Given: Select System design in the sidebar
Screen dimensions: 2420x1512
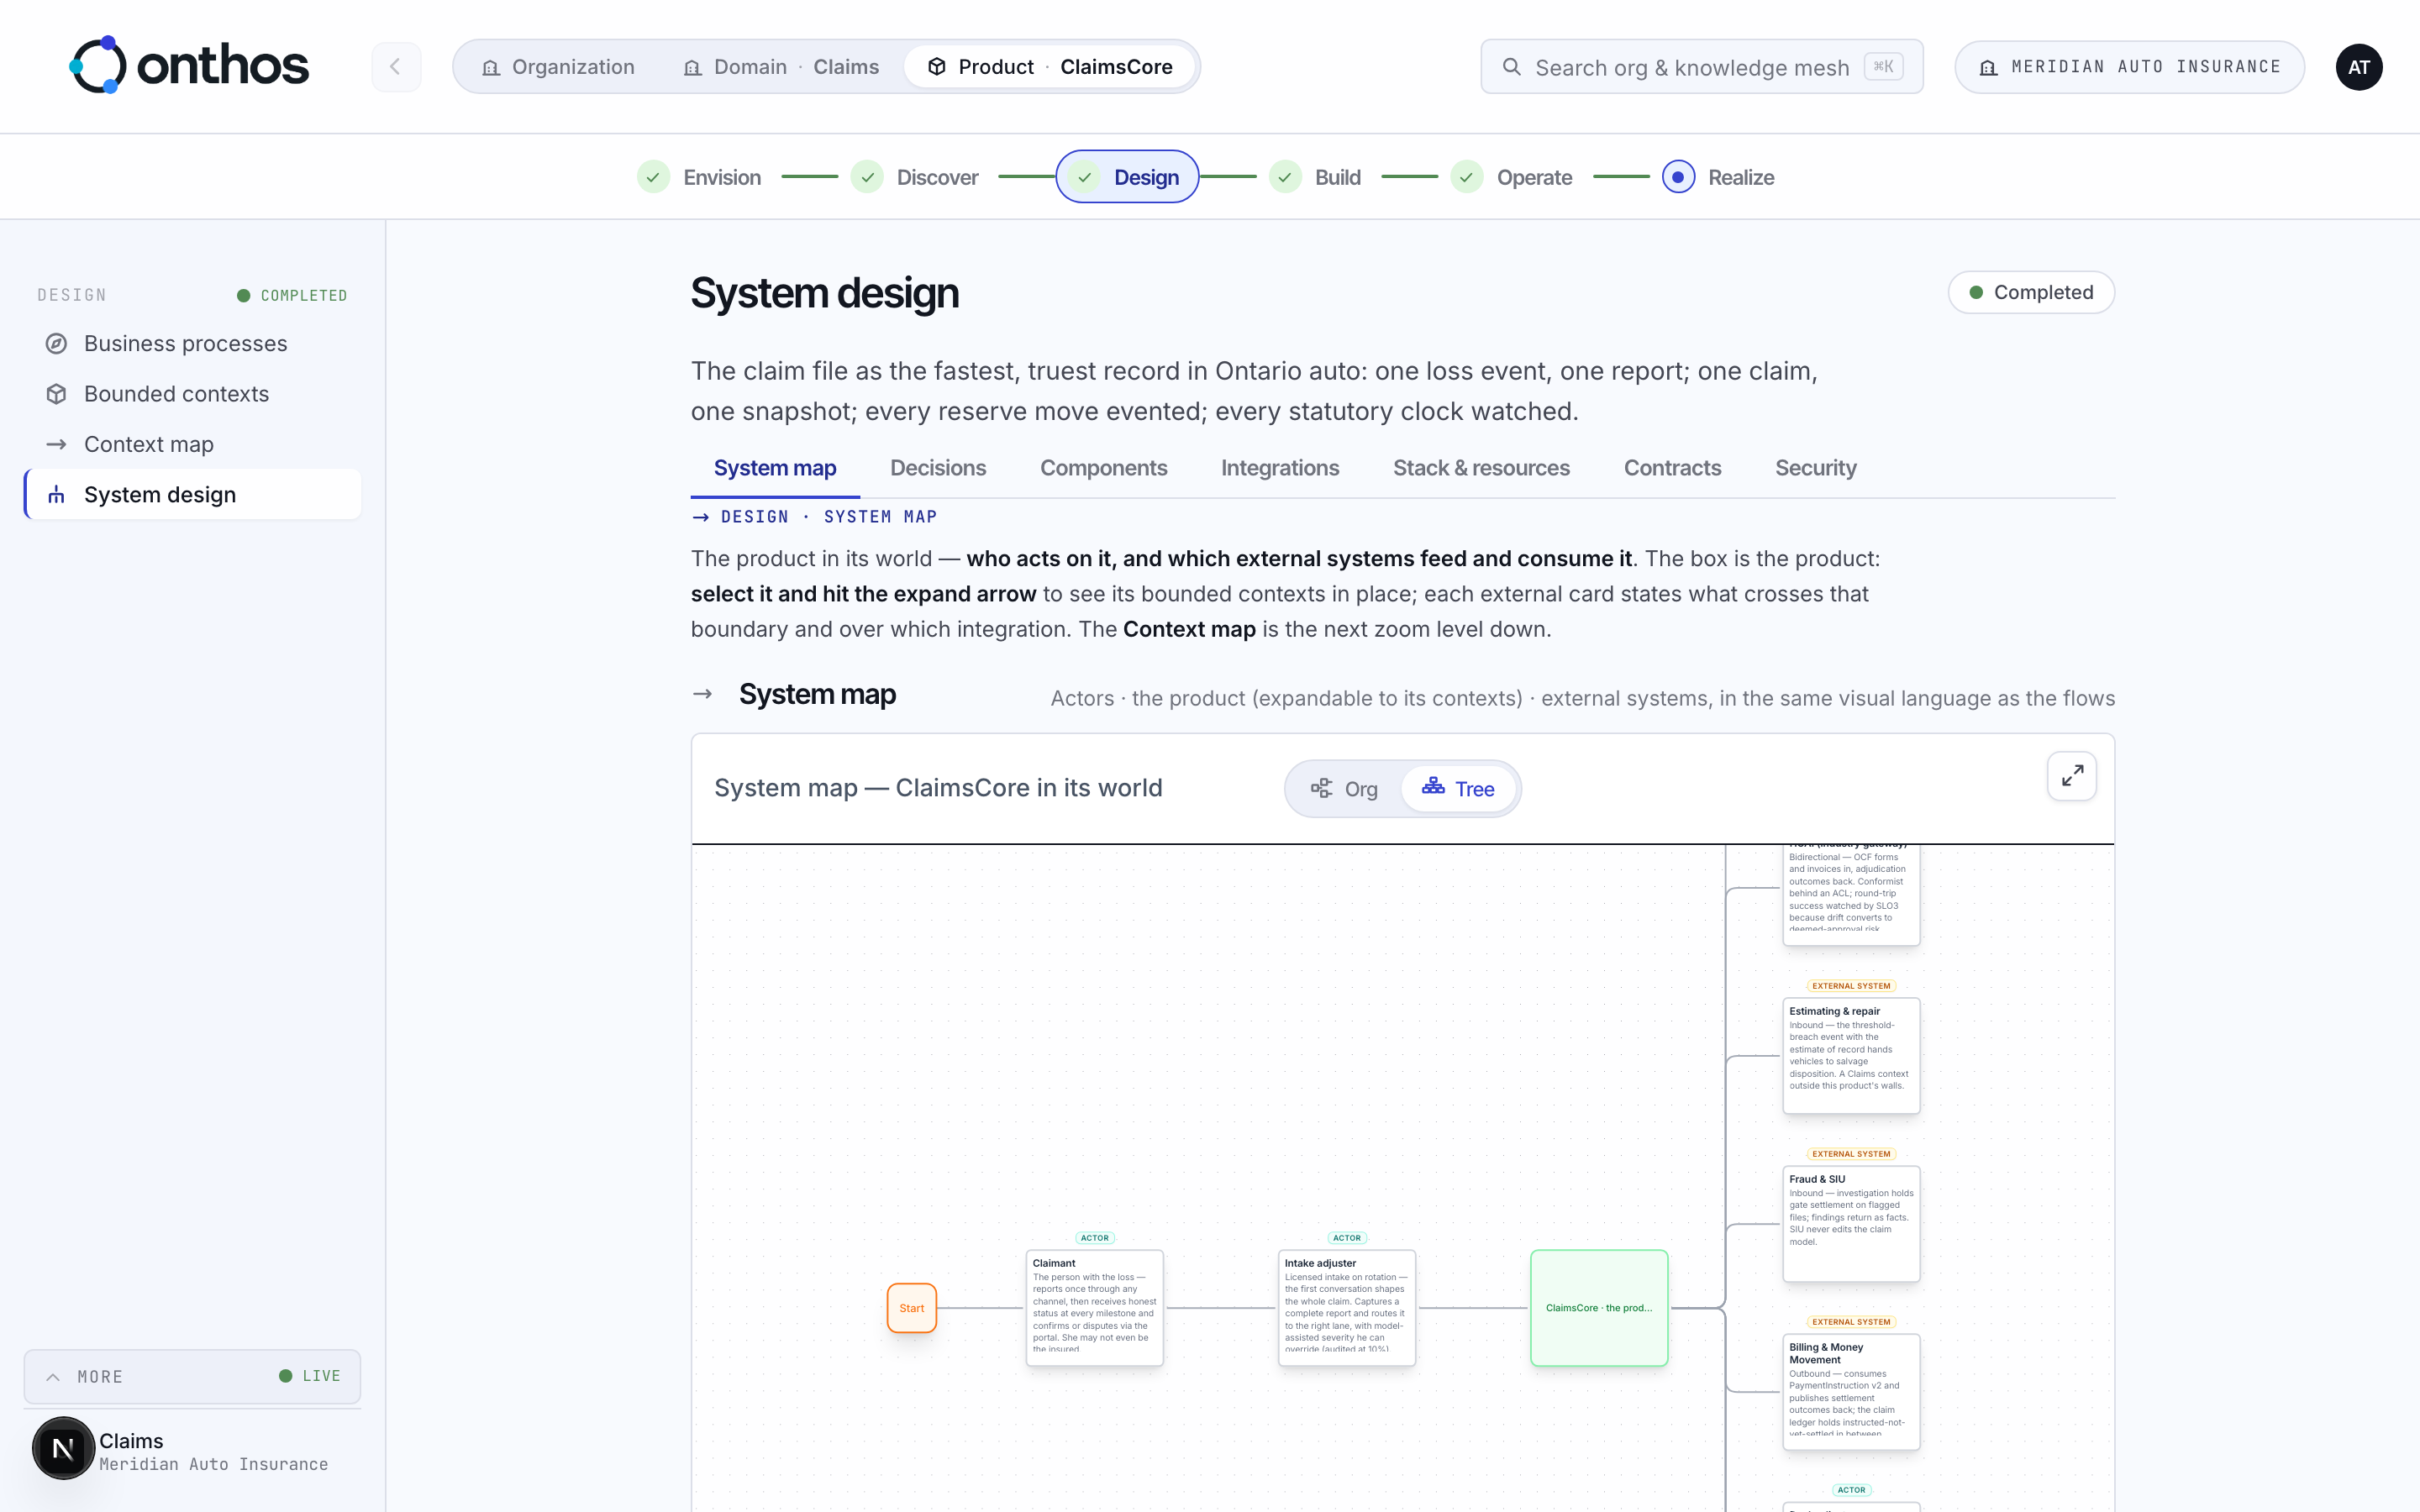Looking at the screenshot, I should click(x=193, y=494).
